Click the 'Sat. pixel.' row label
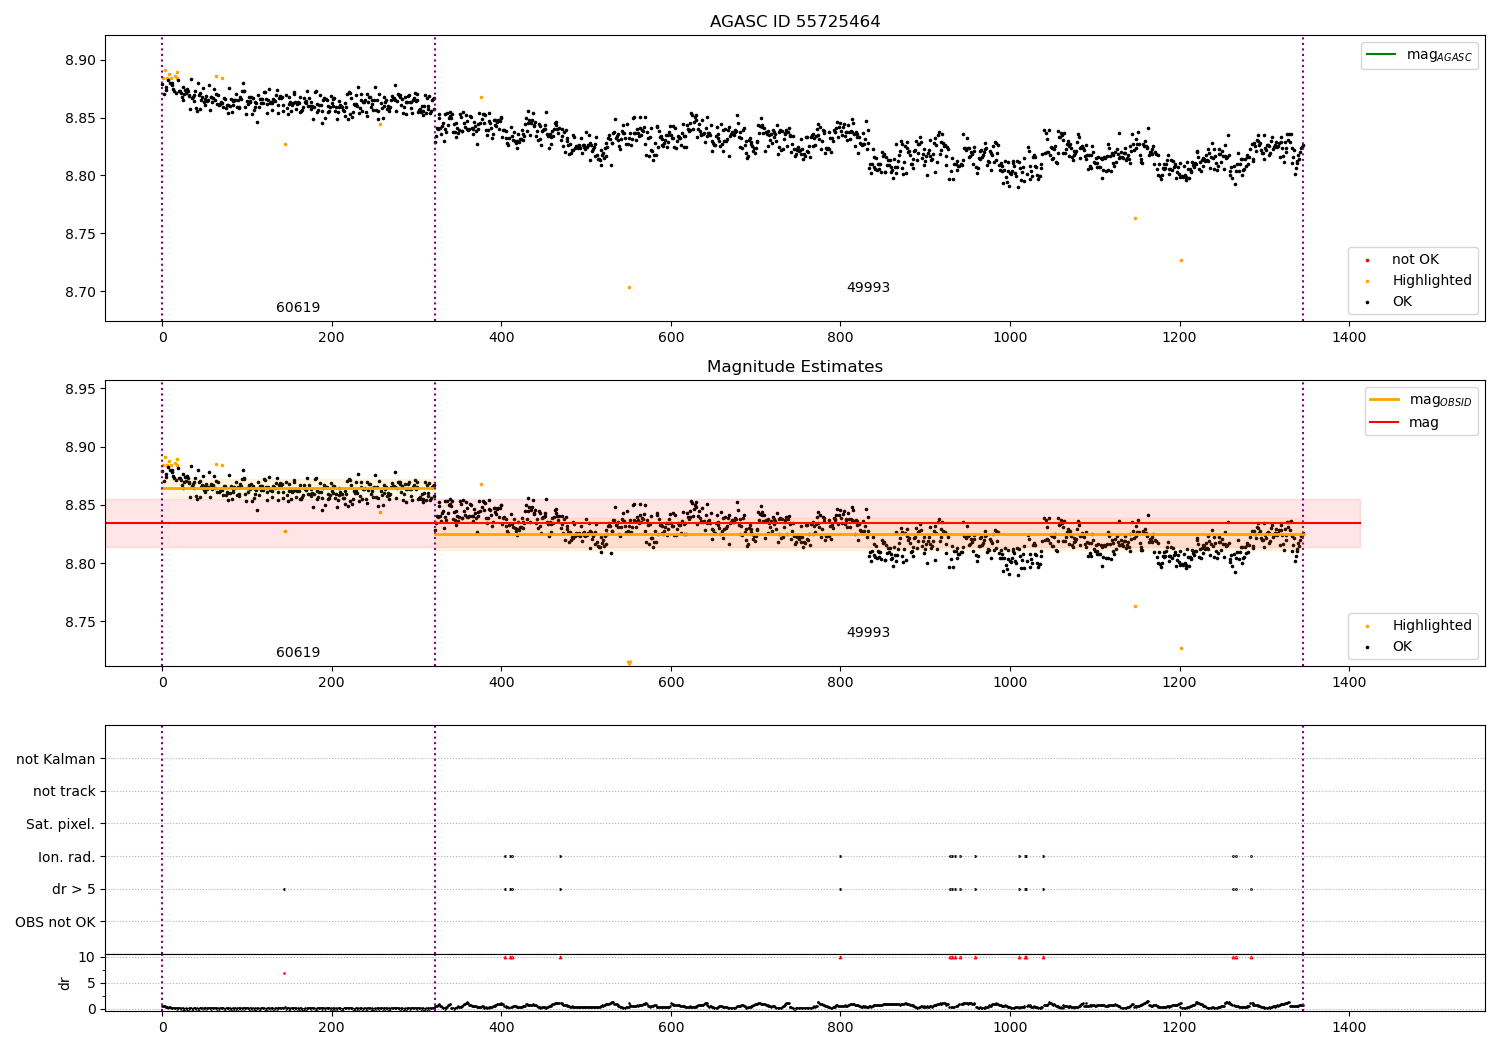 (61, 824)
